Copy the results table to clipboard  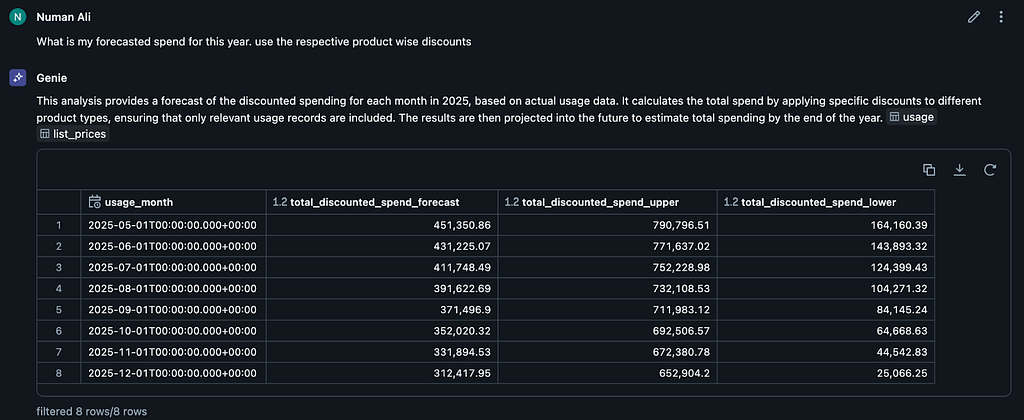(929, 170)
